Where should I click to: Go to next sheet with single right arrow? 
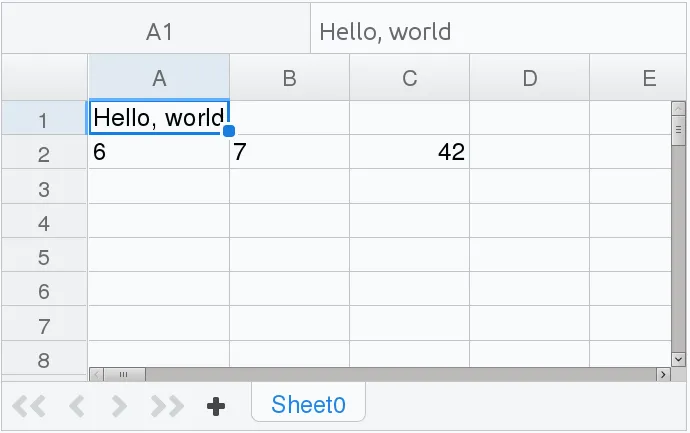click(x=119, y=406)
